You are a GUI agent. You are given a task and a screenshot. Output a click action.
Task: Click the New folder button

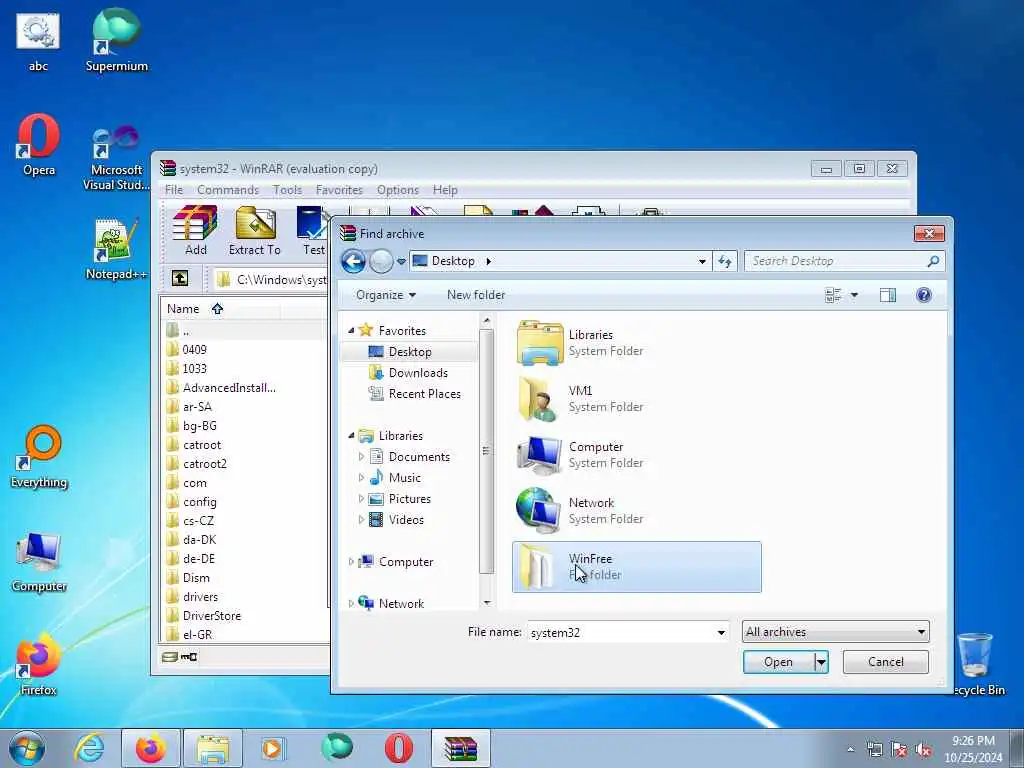(x=475, y=295)
